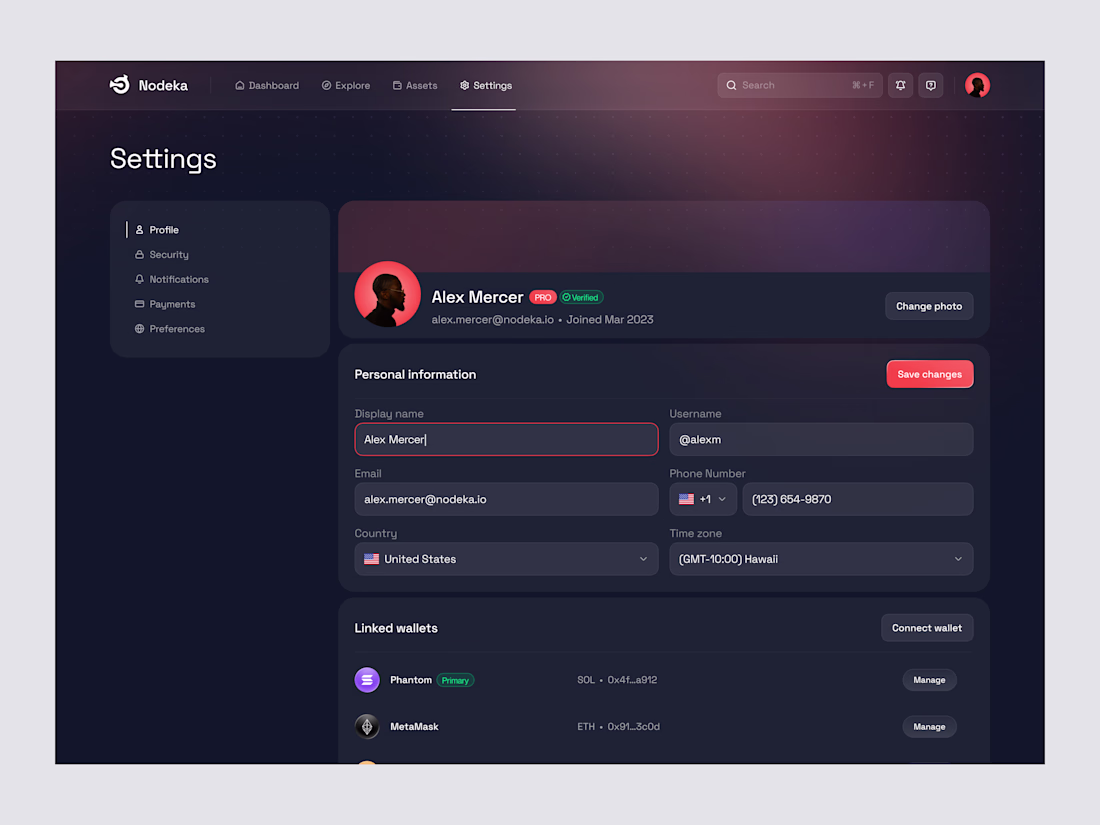Click the PRO badge
The image size is (1100, 825).
click(543, 297)
